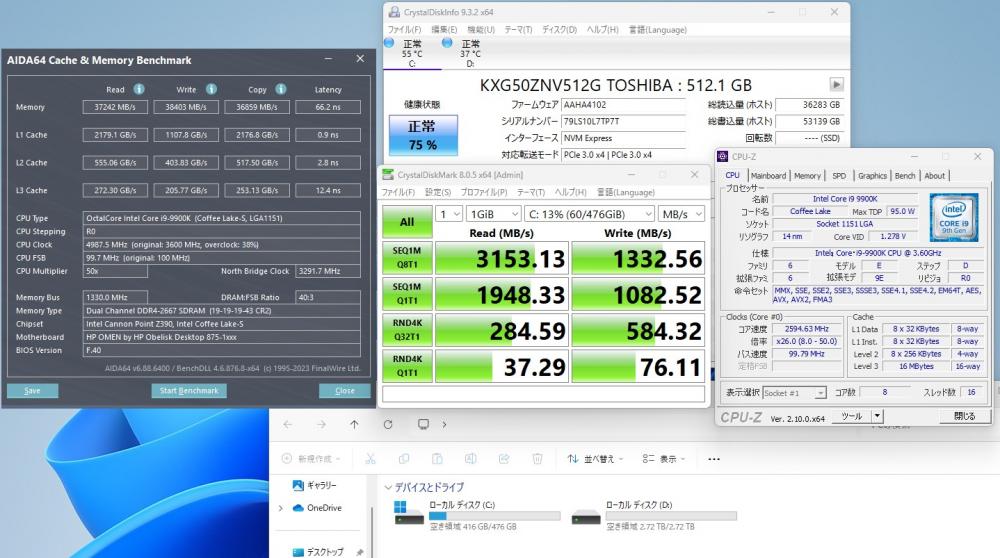Expand the address bar path chevron

pos(445,424)
